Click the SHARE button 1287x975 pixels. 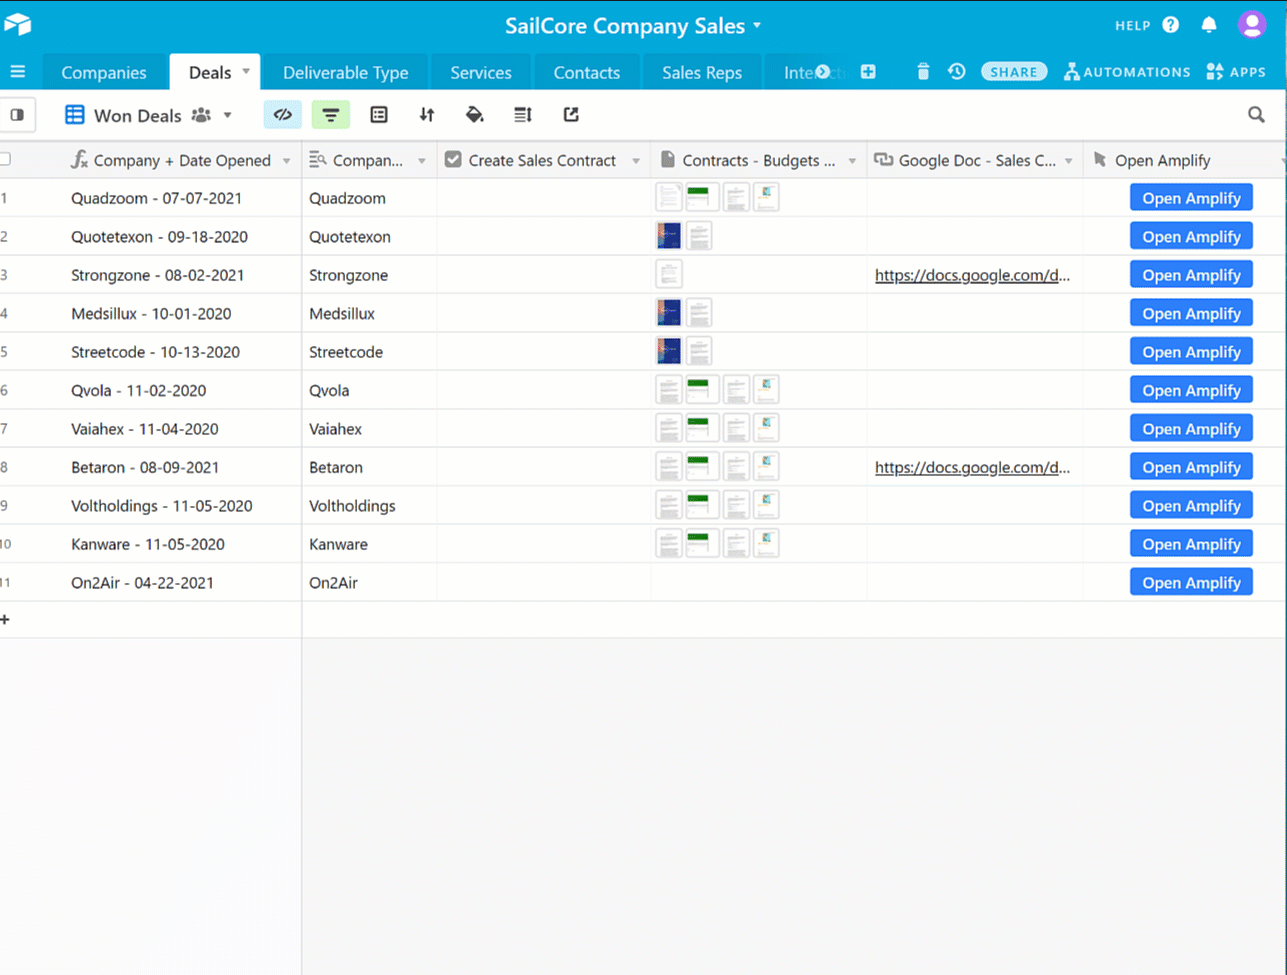coord(1014,72)
